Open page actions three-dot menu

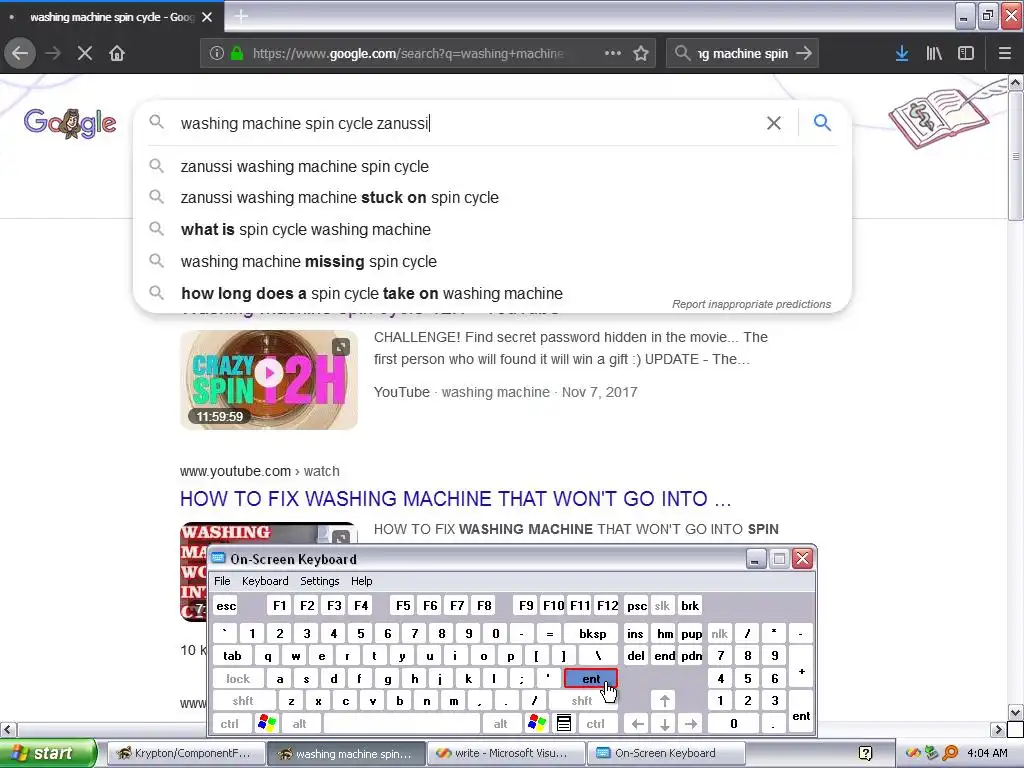(x=613, y=53)
